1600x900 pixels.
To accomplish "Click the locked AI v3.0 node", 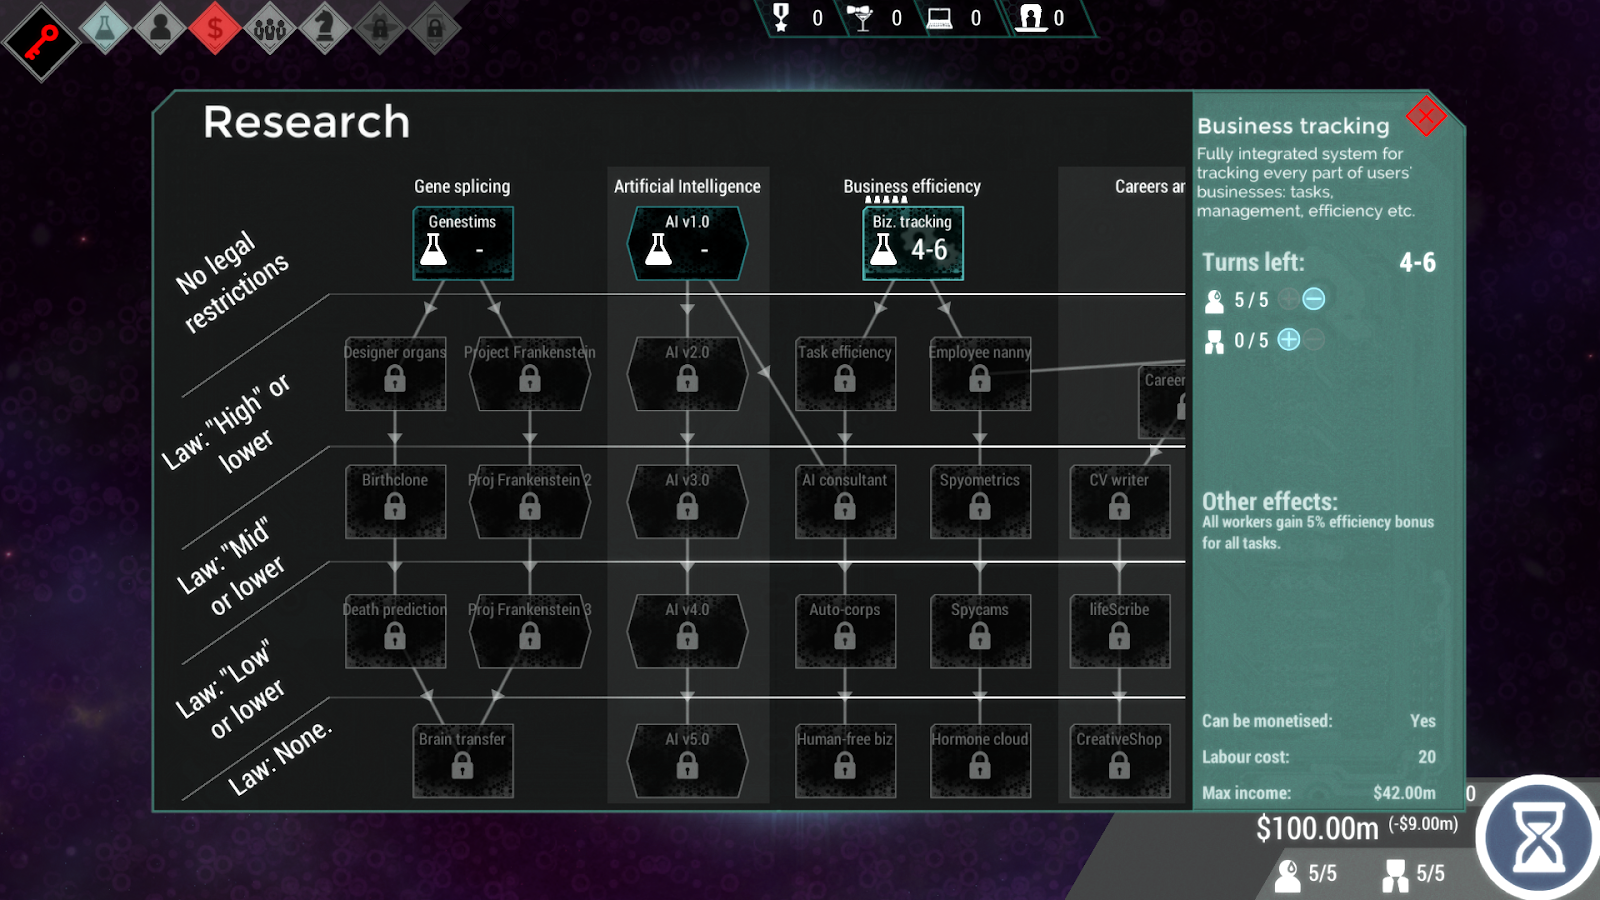I will coord(687,502).
